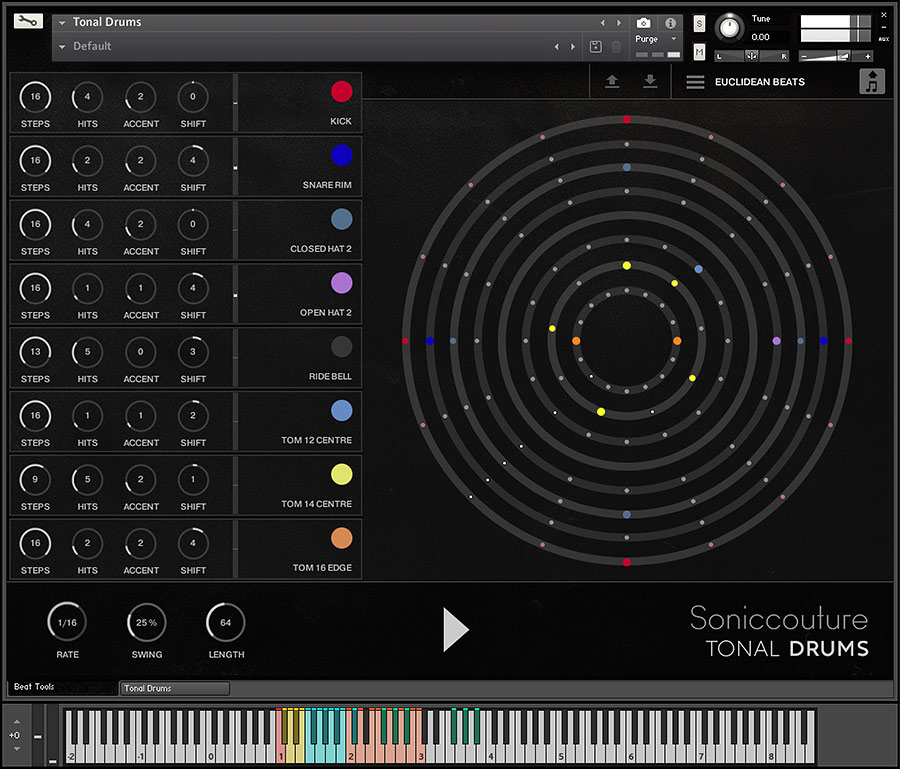
Task: Click the TOM 14 CENTRE STEPS knob
Action: [x=35, y=479]
